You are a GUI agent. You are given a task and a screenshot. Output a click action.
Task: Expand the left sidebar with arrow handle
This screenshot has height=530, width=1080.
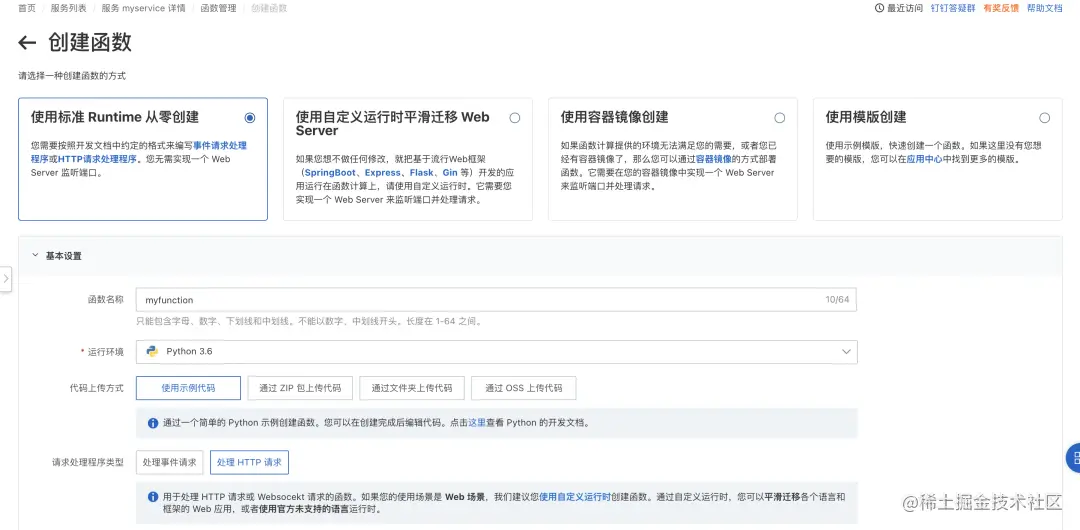[x=6, y=278]
